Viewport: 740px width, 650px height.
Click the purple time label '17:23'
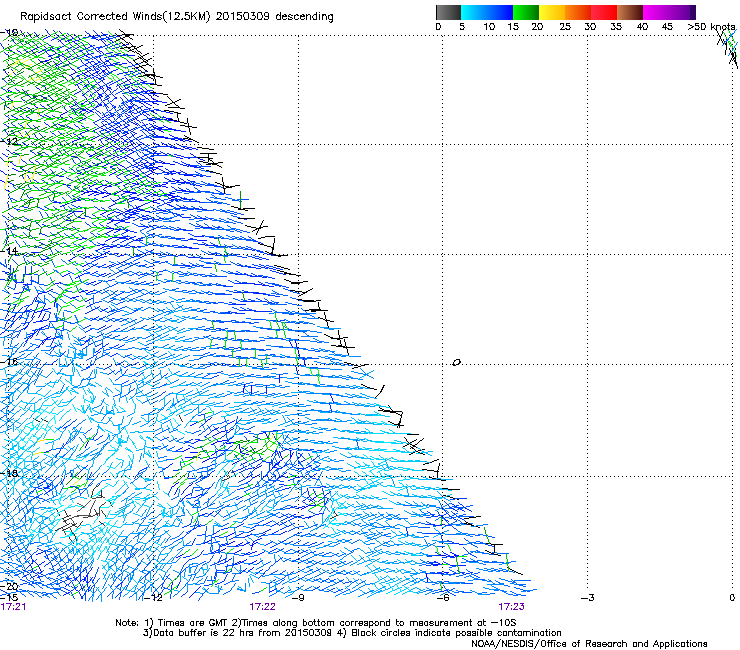tap(512, 607)
